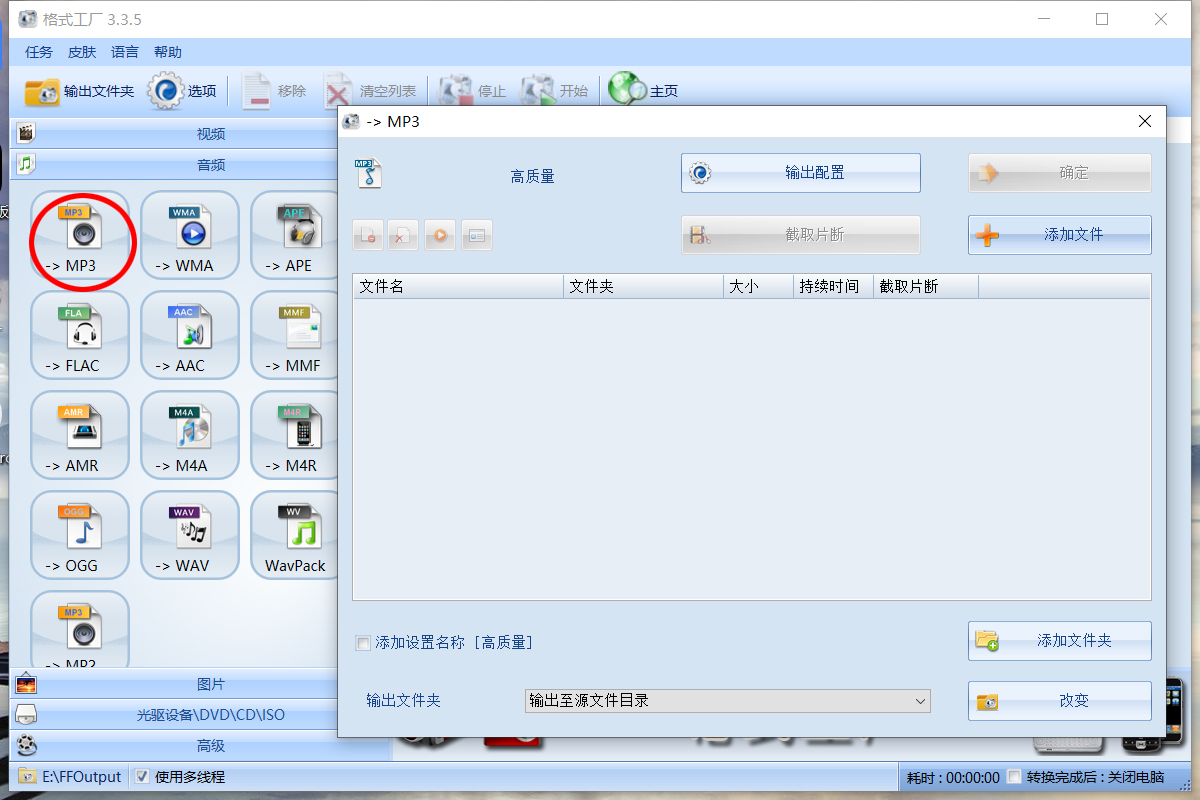Select the FLAC conversion icon
Image resolution: width=1200 pixels, height=800 pixels.
click(x=80, y=335)
